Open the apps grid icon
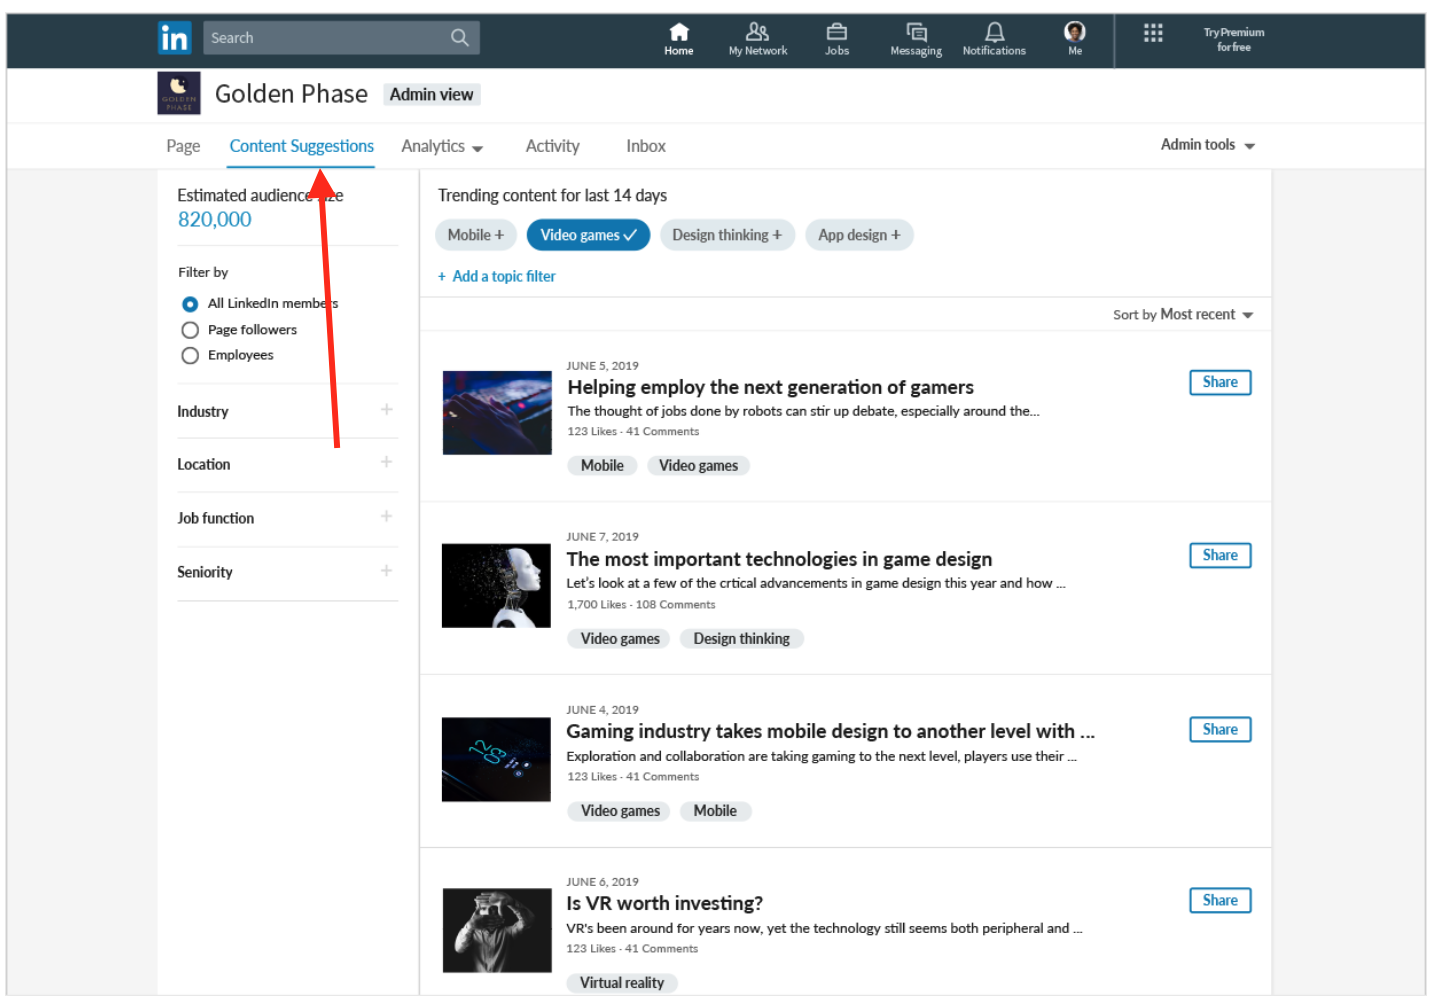Viewport: 1442px width, 1006px height. pyautogui.click(x=1153, y=34)
